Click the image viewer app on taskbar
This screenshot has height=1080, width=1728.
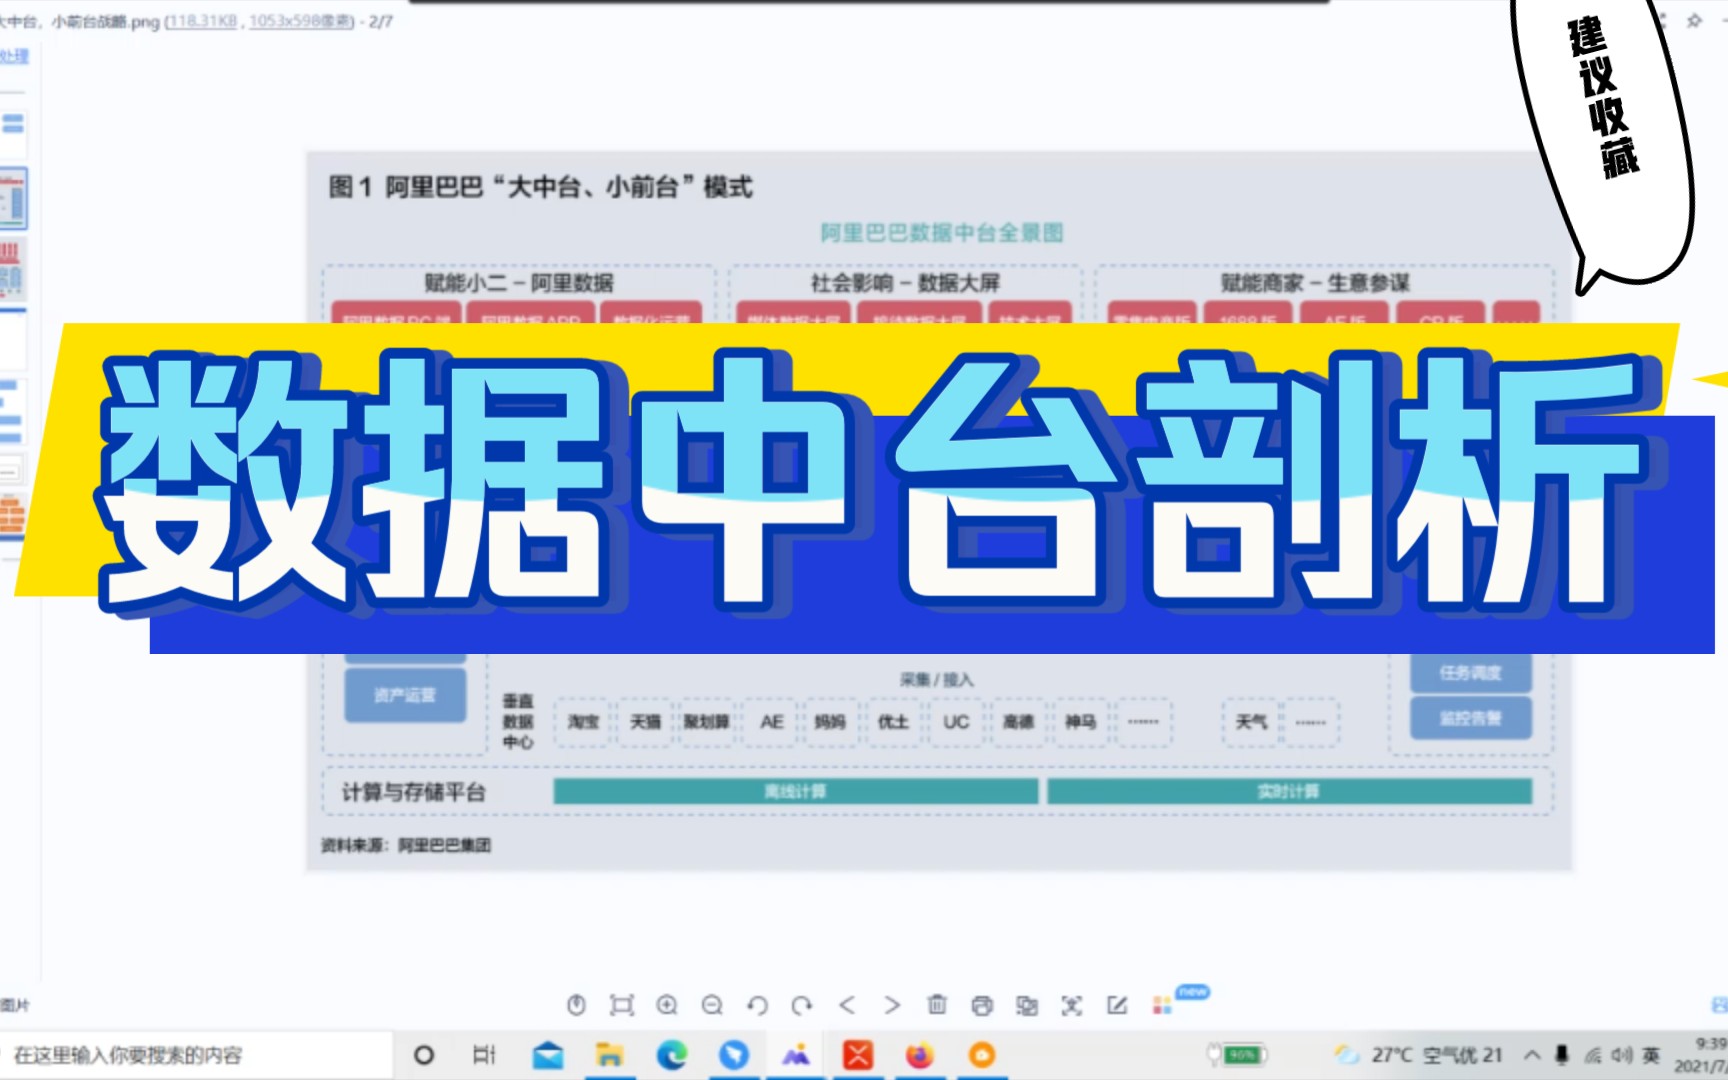(x=796, y=1055)
